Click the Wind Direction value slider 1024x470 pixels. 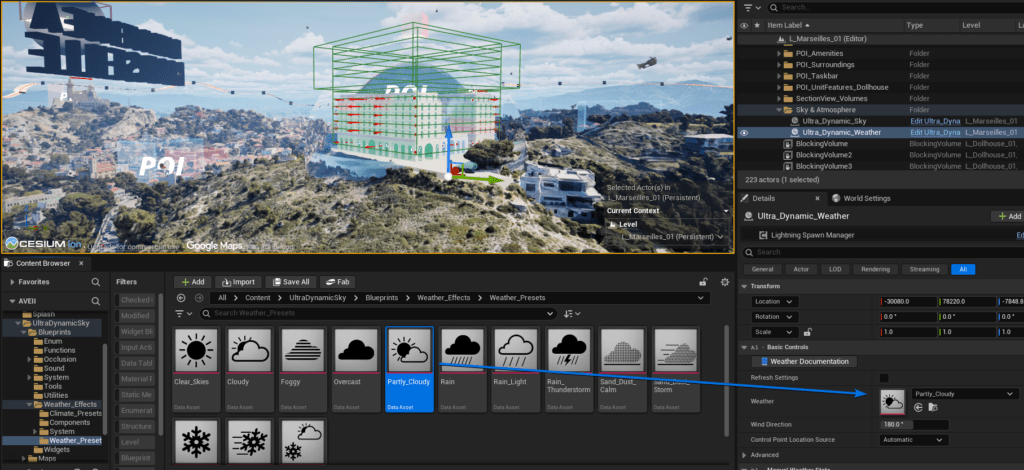[913, 424]
